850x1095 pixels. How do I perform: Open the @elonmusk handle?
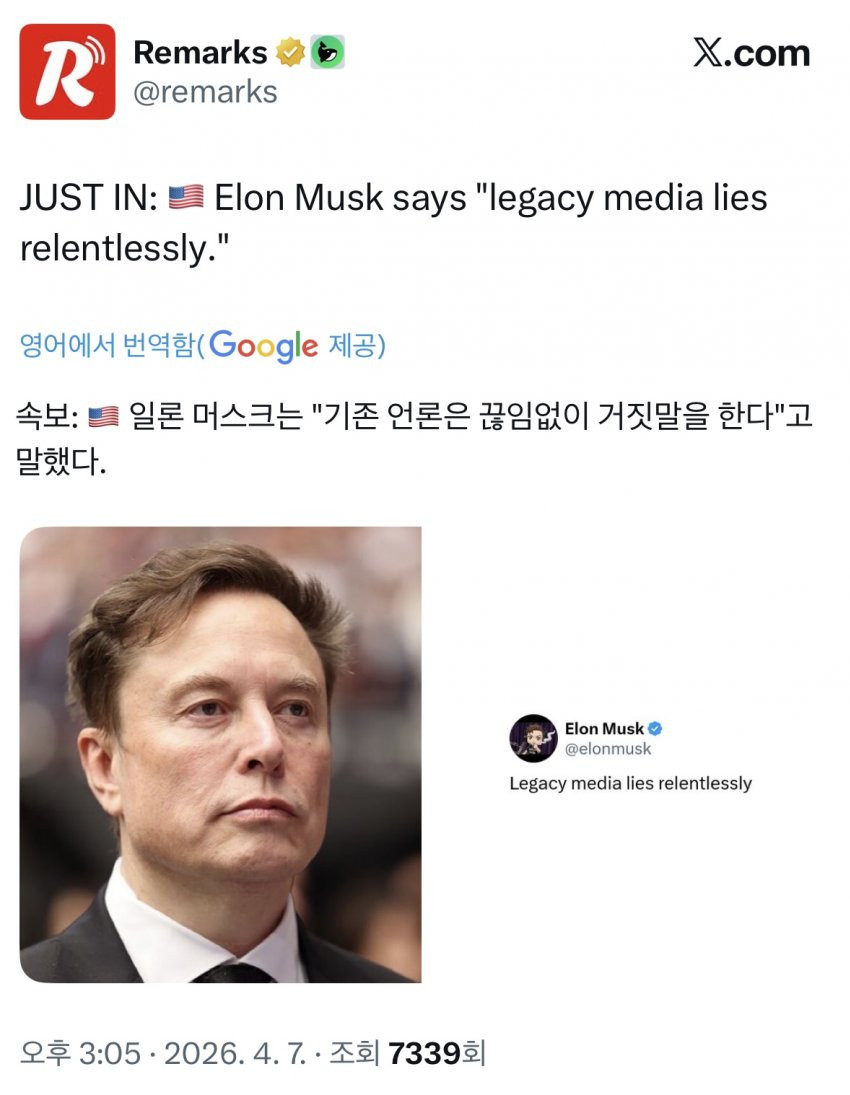tap(608, 749)
